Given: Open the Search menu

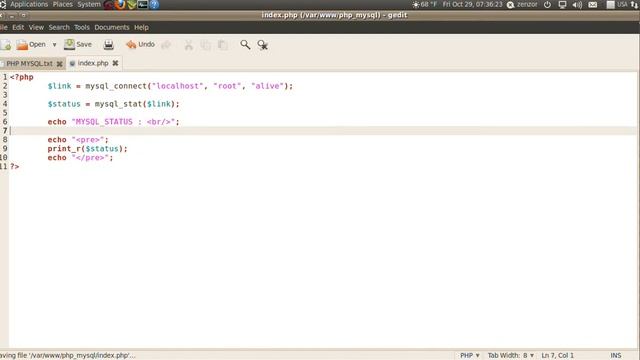Looking at the screenshot, I should click(59, 27).
